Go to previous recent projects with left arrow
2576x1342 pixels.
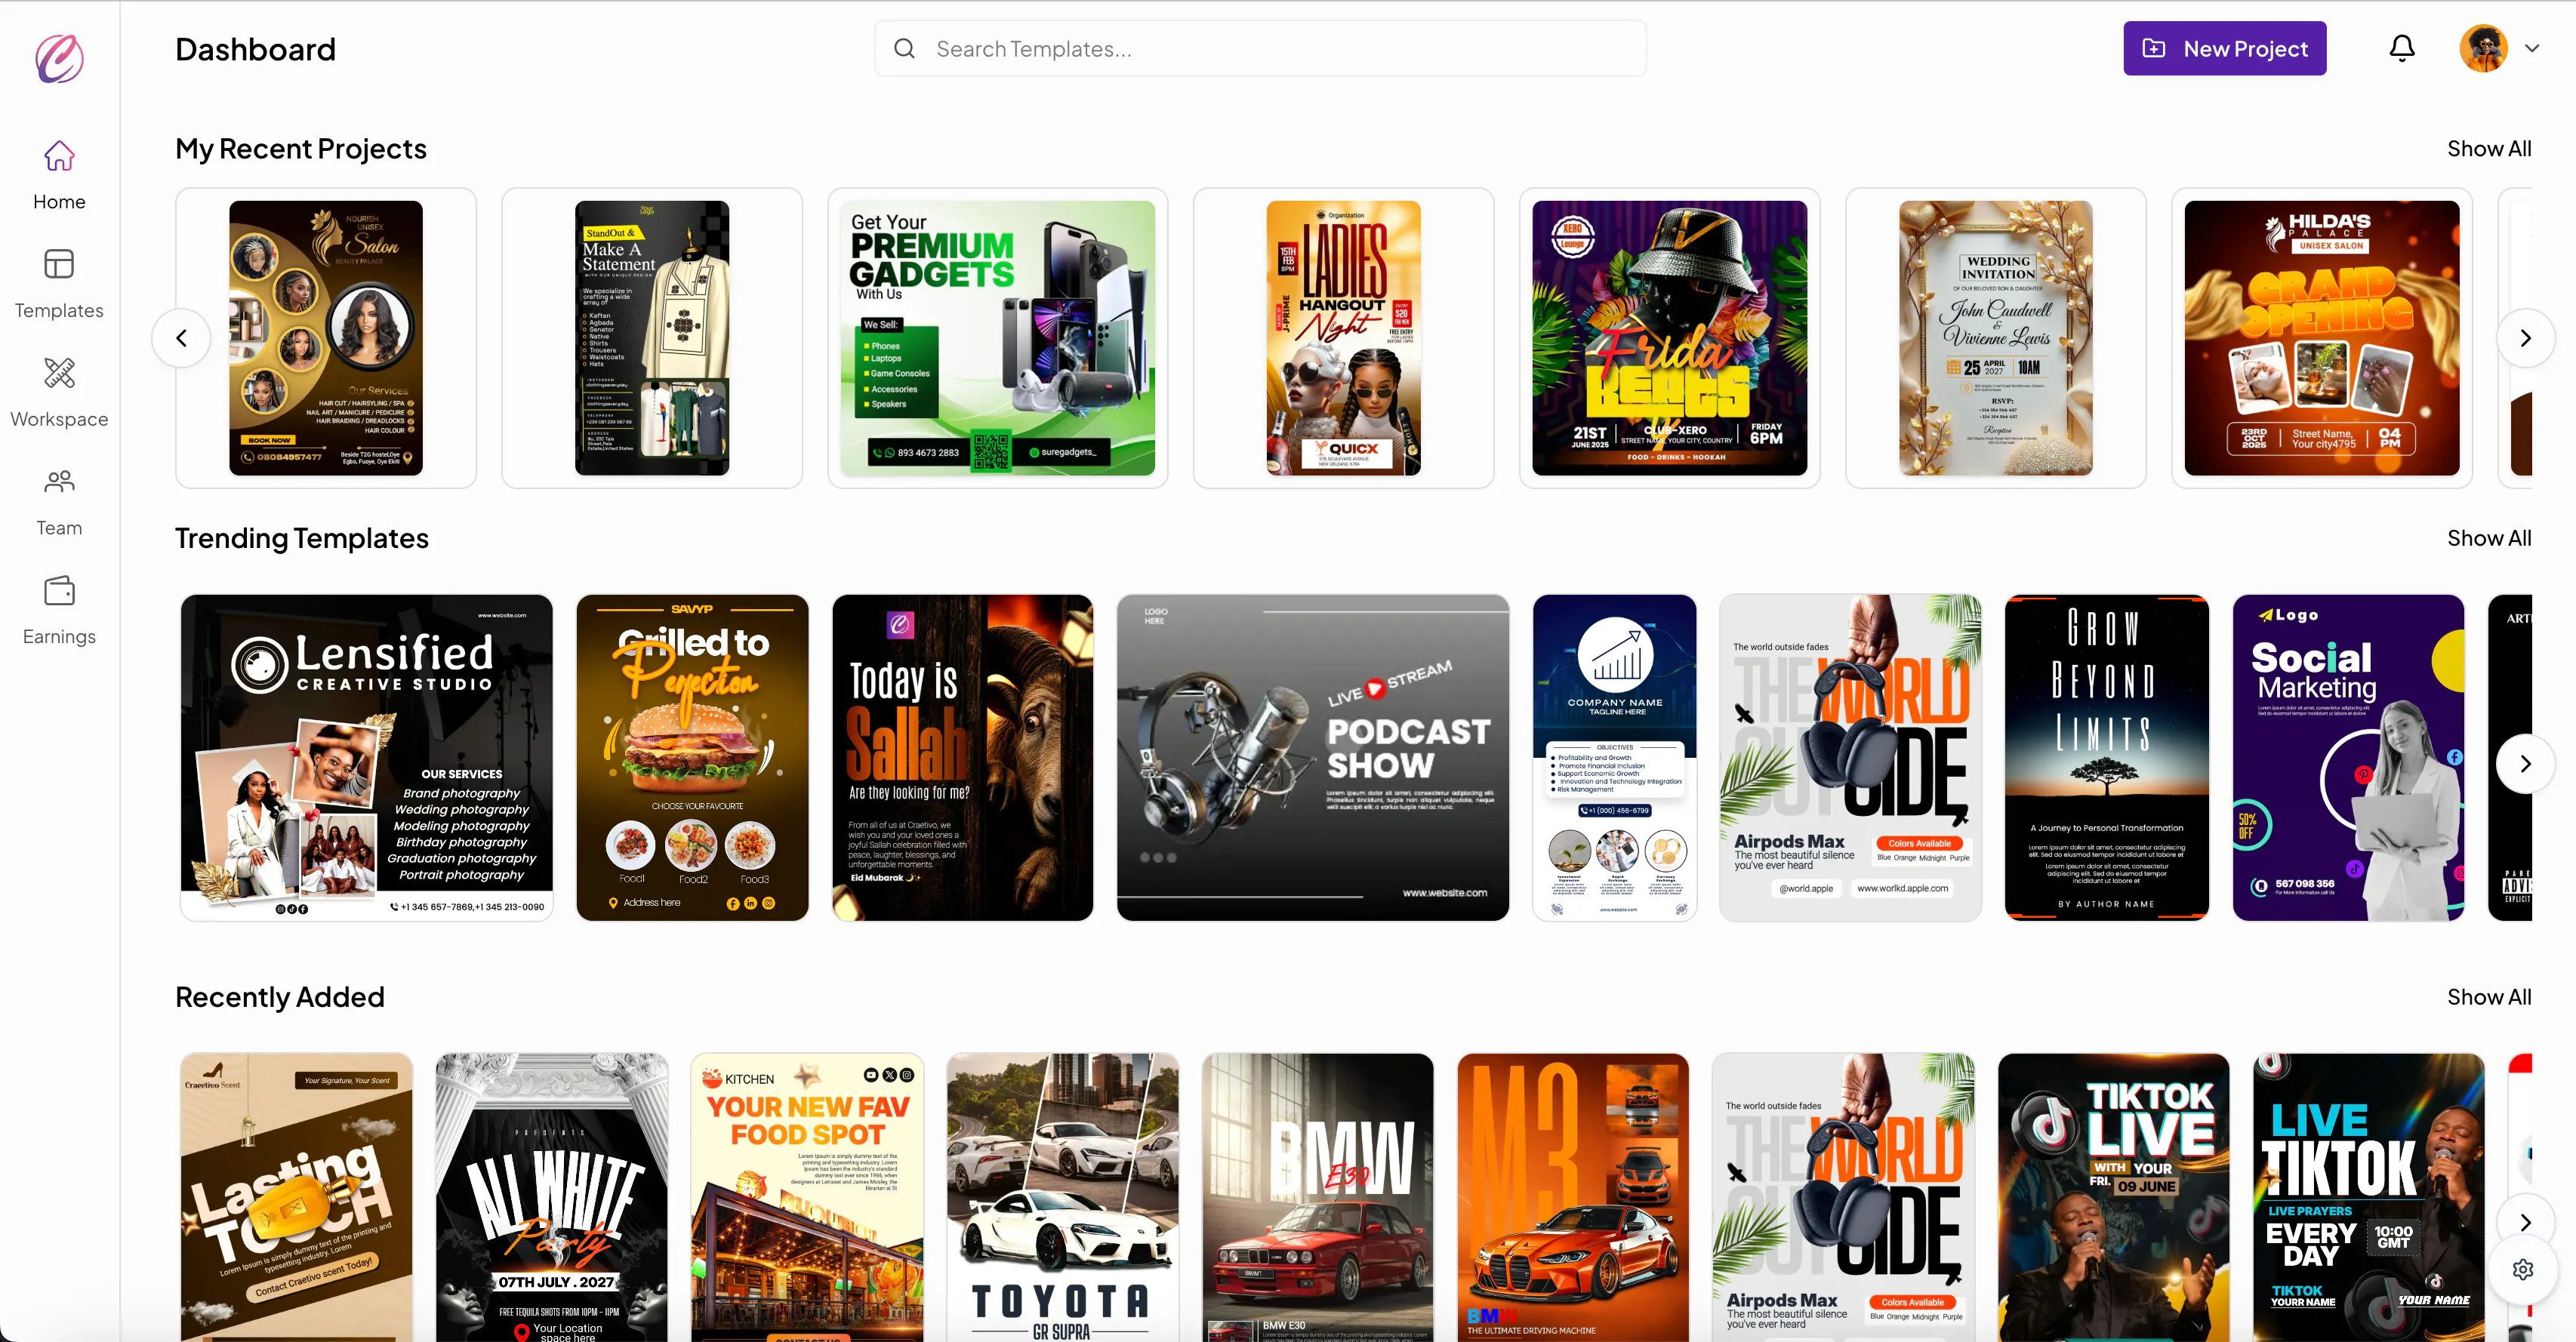click(x=181, y=338)
